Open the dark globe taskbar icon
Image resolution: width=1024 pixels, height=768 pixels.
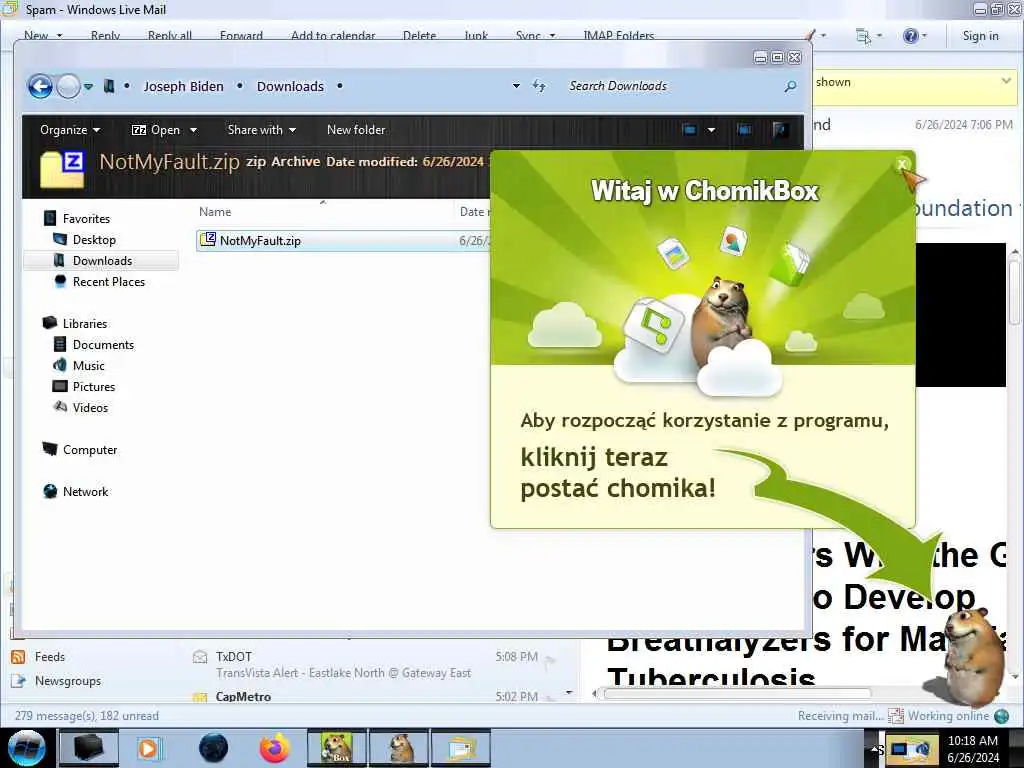click(213, 748)
